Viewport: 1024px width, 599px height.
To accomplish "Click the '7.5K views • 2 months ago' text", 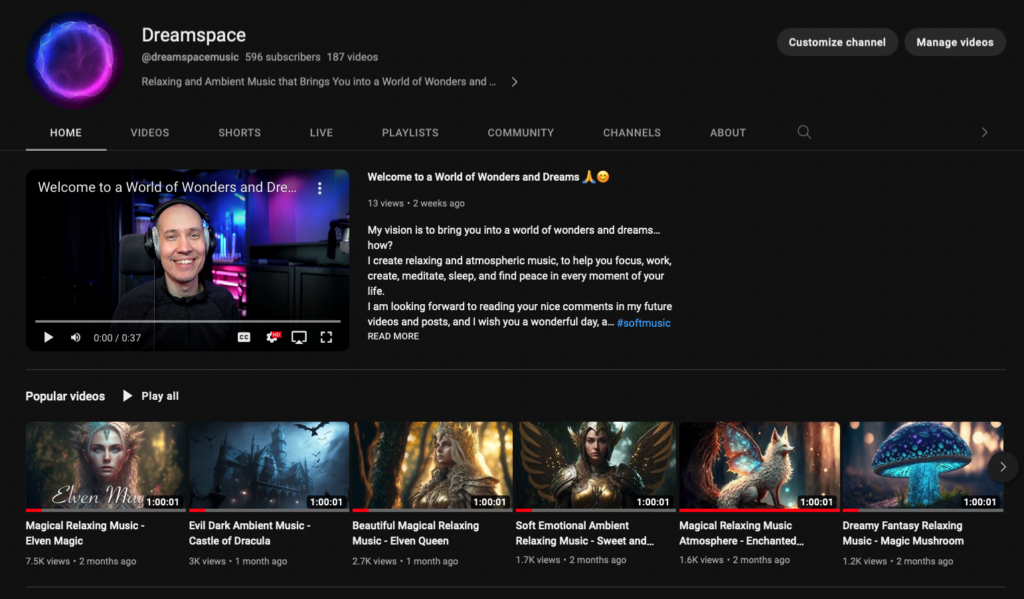I will coord(81,561).
